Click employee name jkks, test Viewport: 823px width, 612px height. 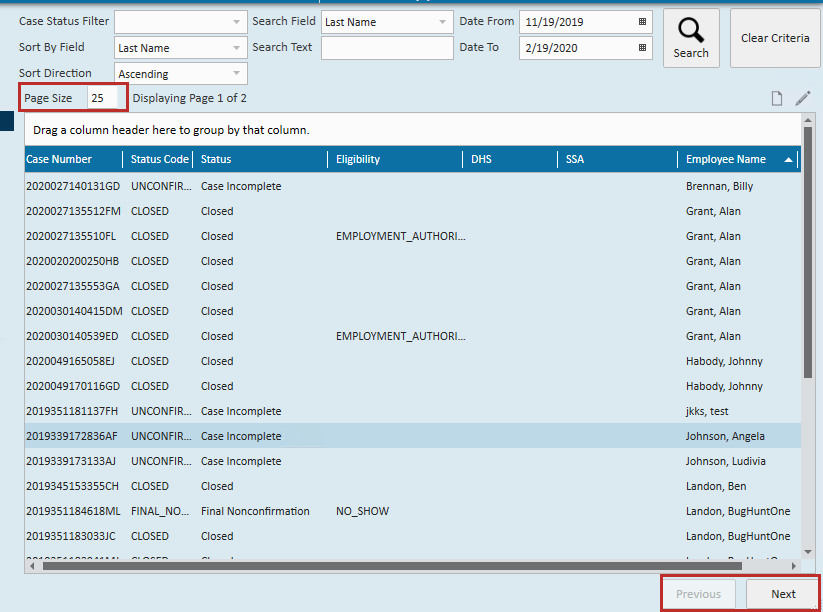[707, 411]
